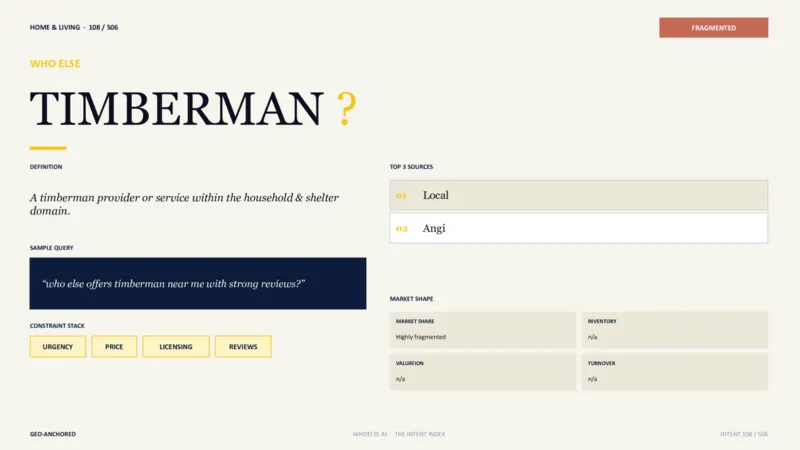Click the INTENT 108 / 506 footer
The width and height of the screenshot is (800, 450).
pos(744,434)
